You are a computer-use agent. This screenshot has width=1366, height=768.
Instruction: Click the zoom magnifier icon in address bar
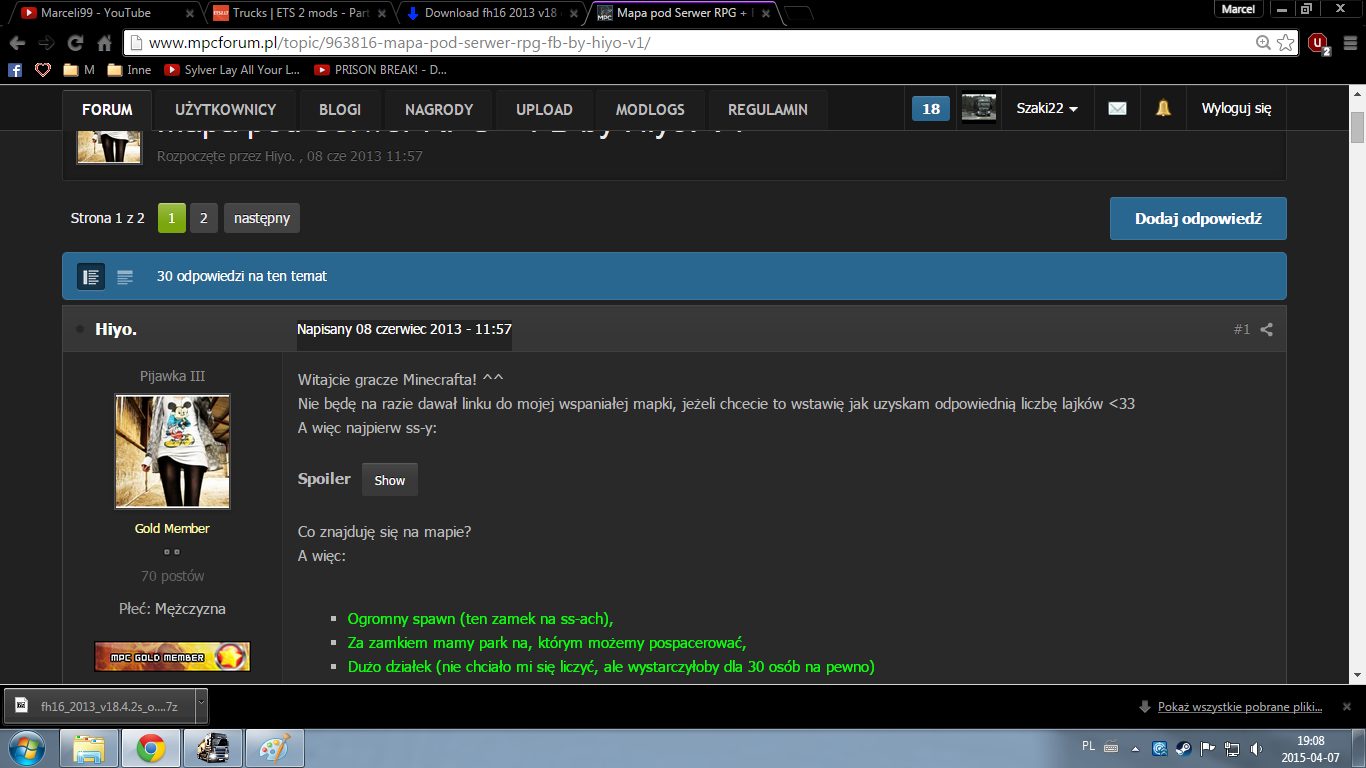pyautogui.click(x=1263, y=43)
